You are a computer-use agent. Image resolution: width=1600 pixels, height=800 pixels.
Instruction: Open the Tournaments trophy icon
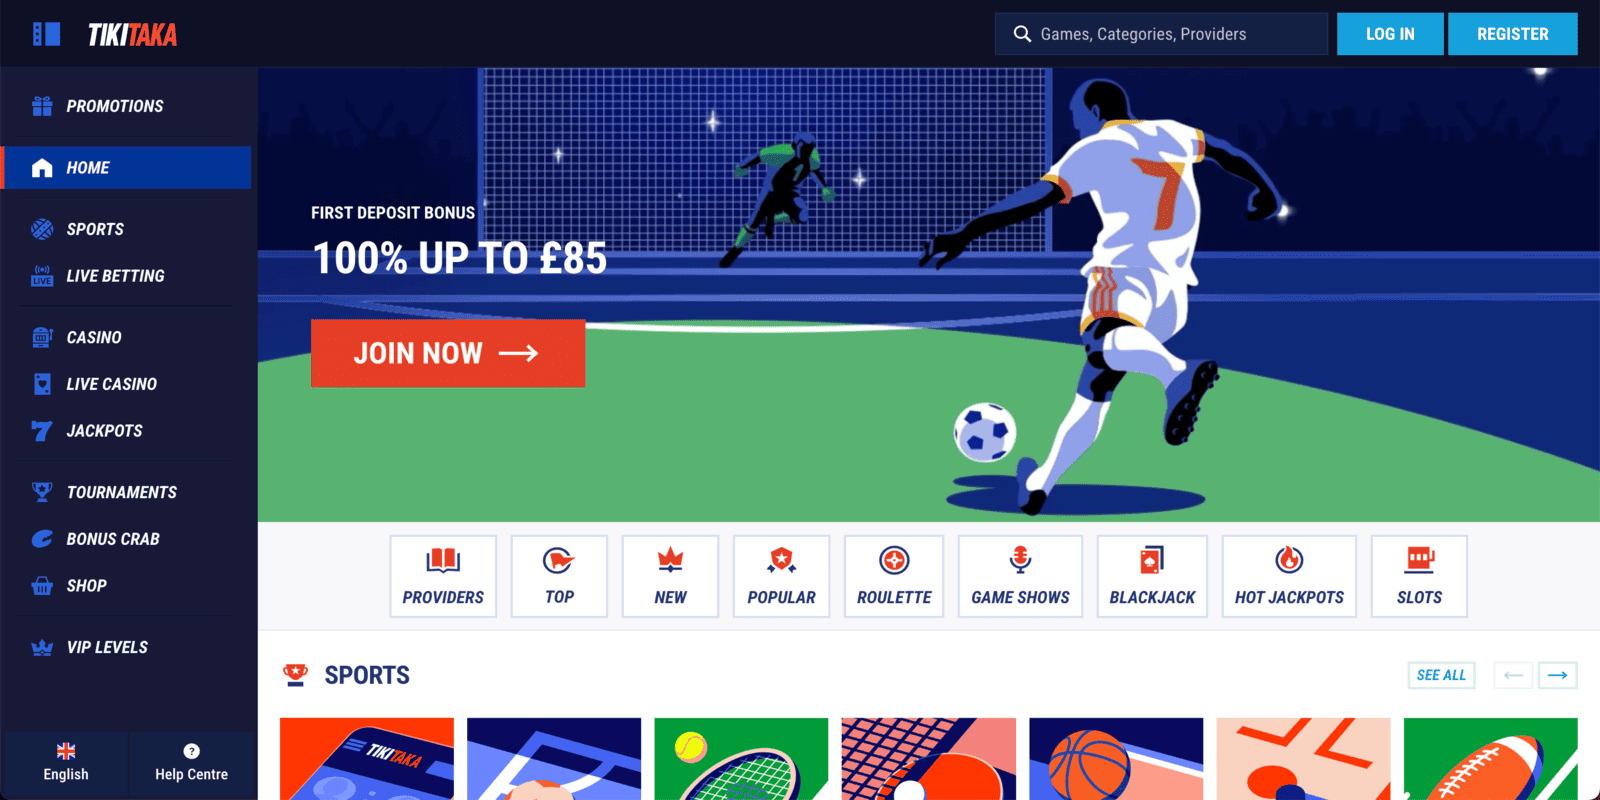42,492
